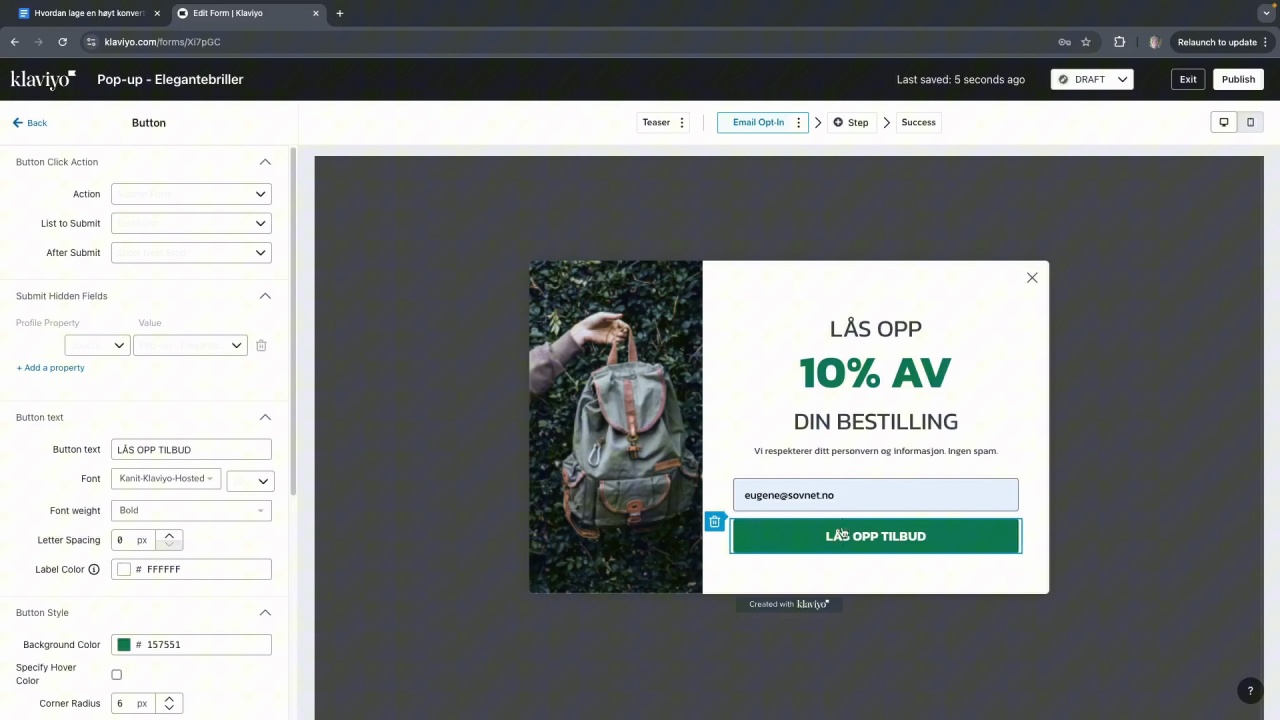
Task: Select the 10% AV heading text
Action: pyautogui.click(x=875, y=373)
